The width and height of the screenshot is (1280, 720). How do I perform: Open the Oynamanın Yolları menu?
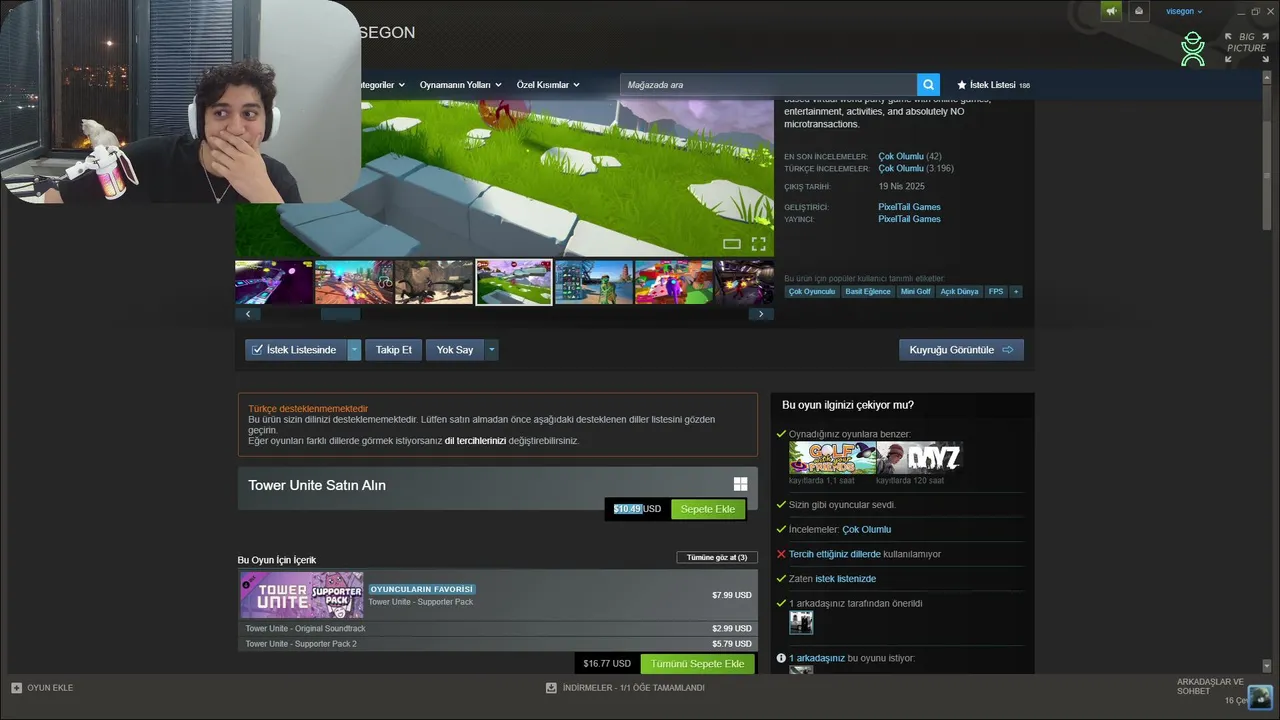(x=461, y=85)
